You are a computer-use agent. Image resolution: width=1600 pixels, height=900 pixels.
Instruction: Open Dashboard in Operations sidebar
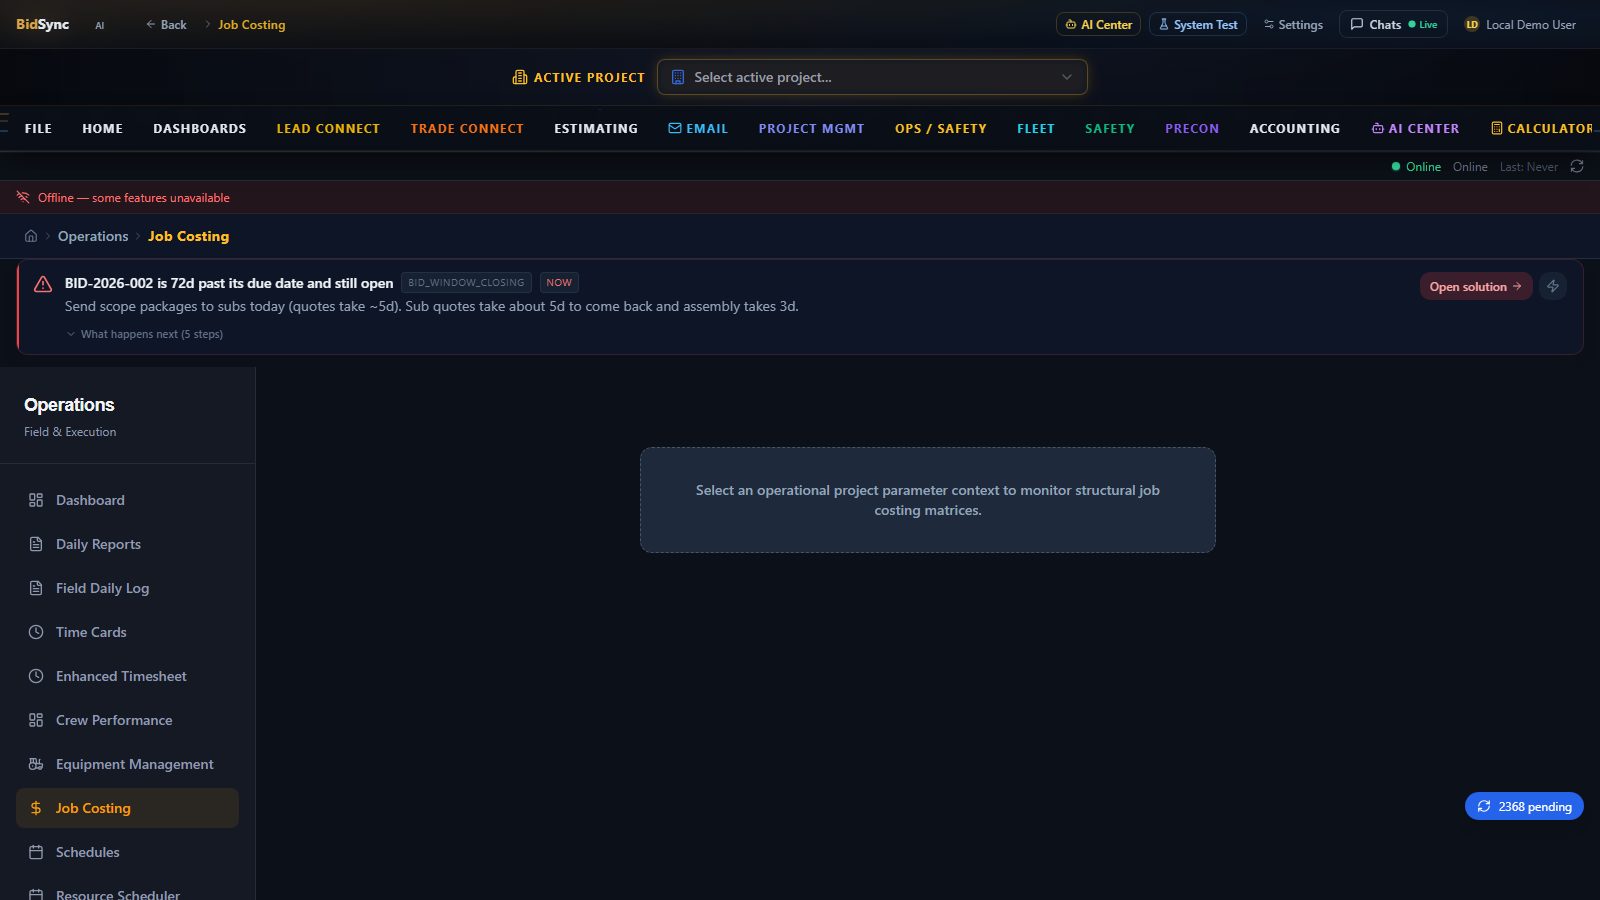(127, 500)
